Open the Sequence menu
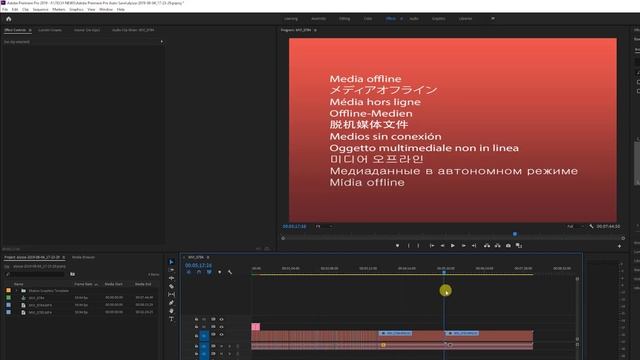 40,9
